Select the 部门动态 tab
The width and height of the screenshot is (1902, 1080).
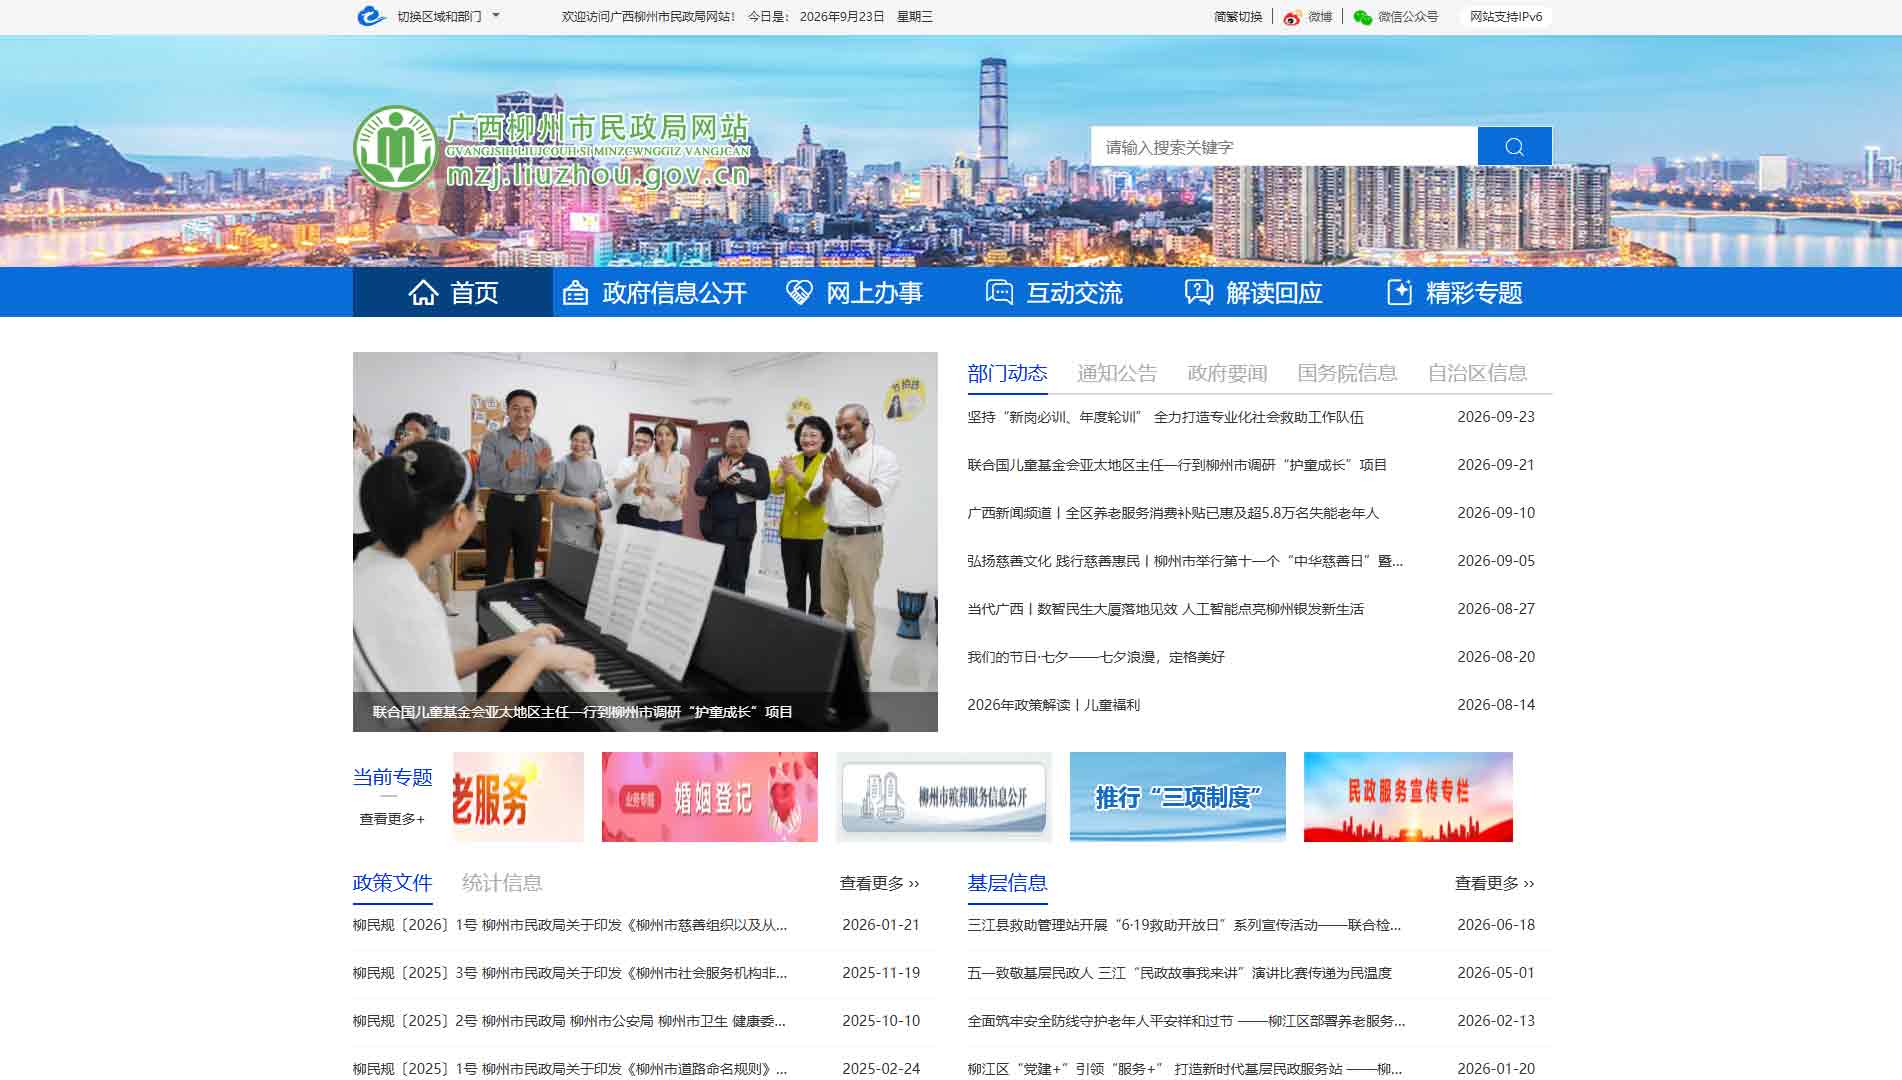(x=1007, y=373)
